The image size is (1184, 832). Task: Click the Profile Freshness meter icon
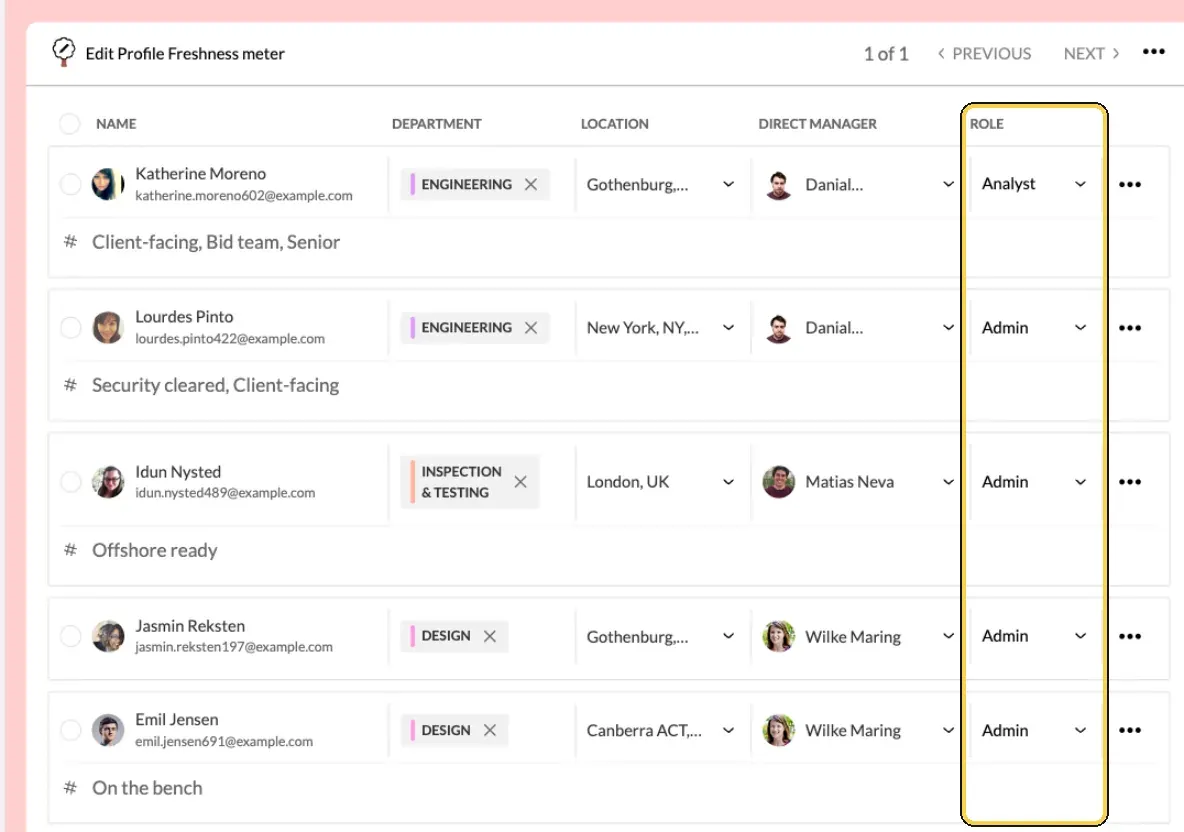[x=63, y=52]
